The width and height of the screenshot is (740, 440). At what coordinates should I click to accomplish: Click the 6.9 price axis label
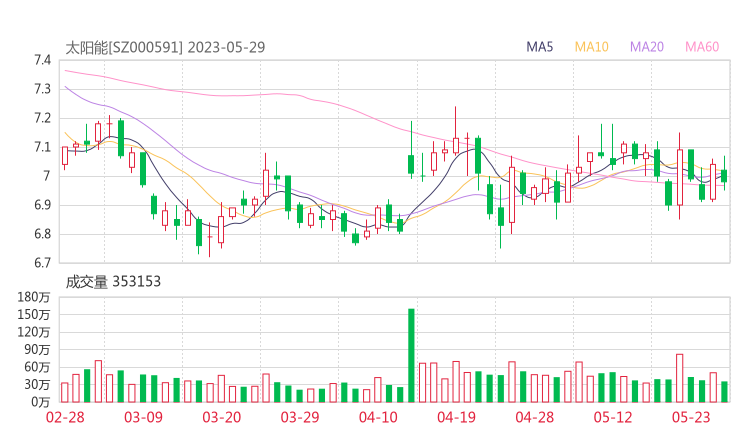pos(42,205)
